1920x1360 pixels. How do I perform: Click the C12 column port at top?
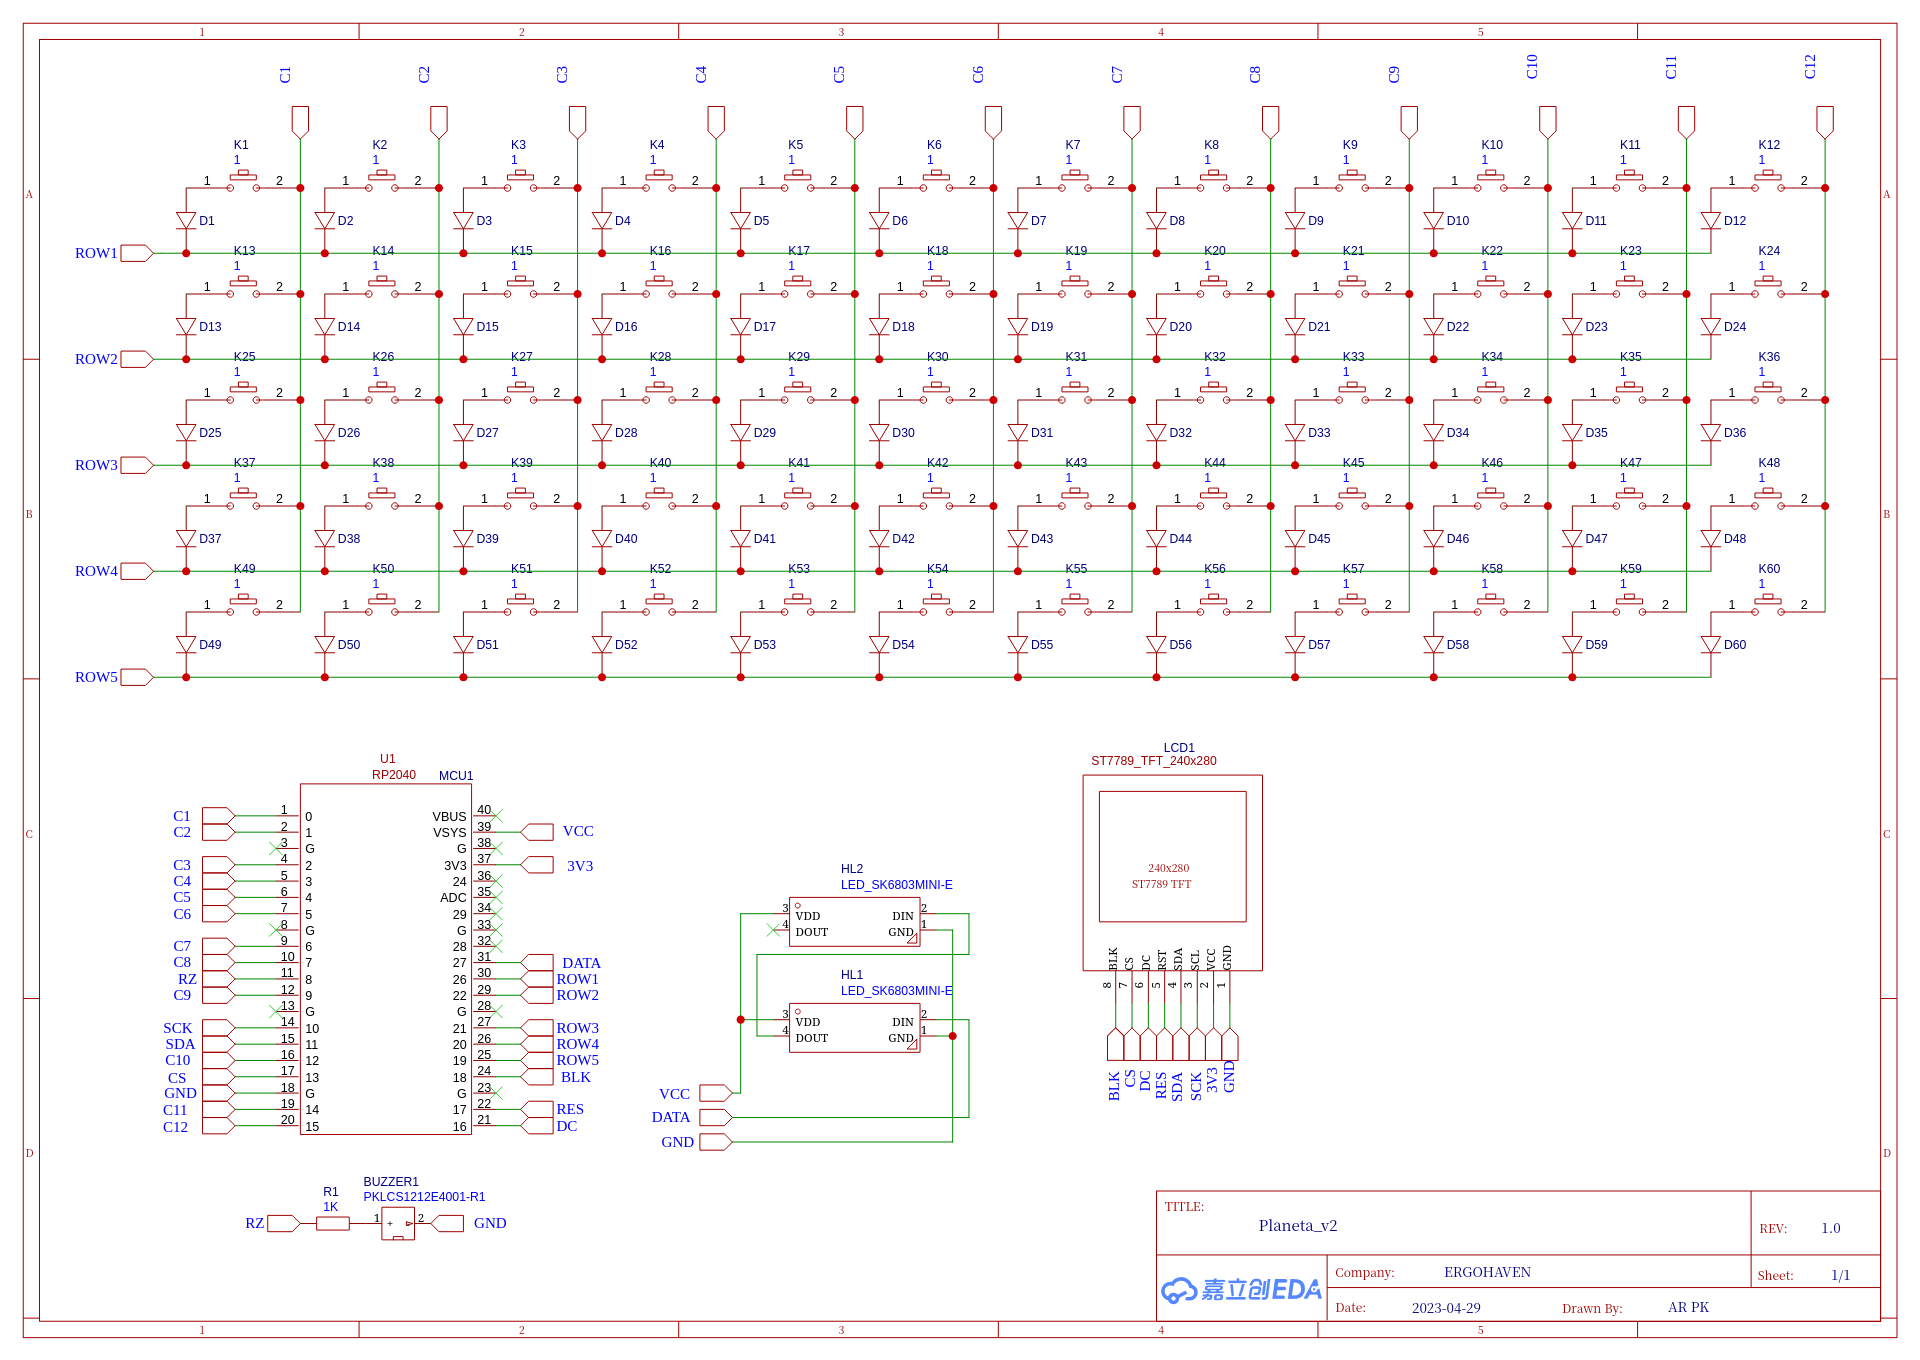[x=1825, y=122]
